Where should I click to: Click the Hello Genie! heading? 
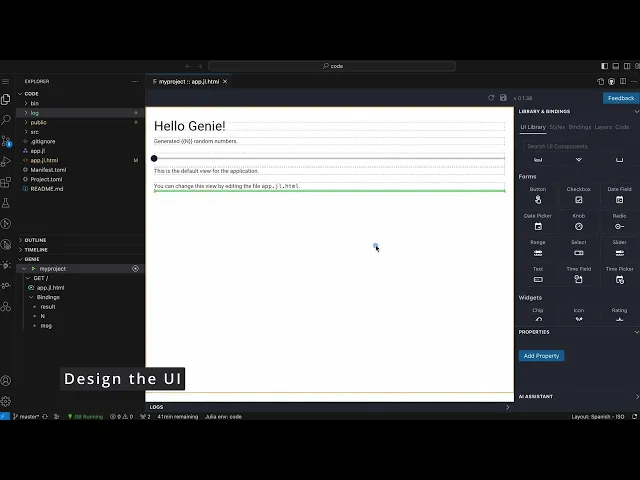(189, 126)
